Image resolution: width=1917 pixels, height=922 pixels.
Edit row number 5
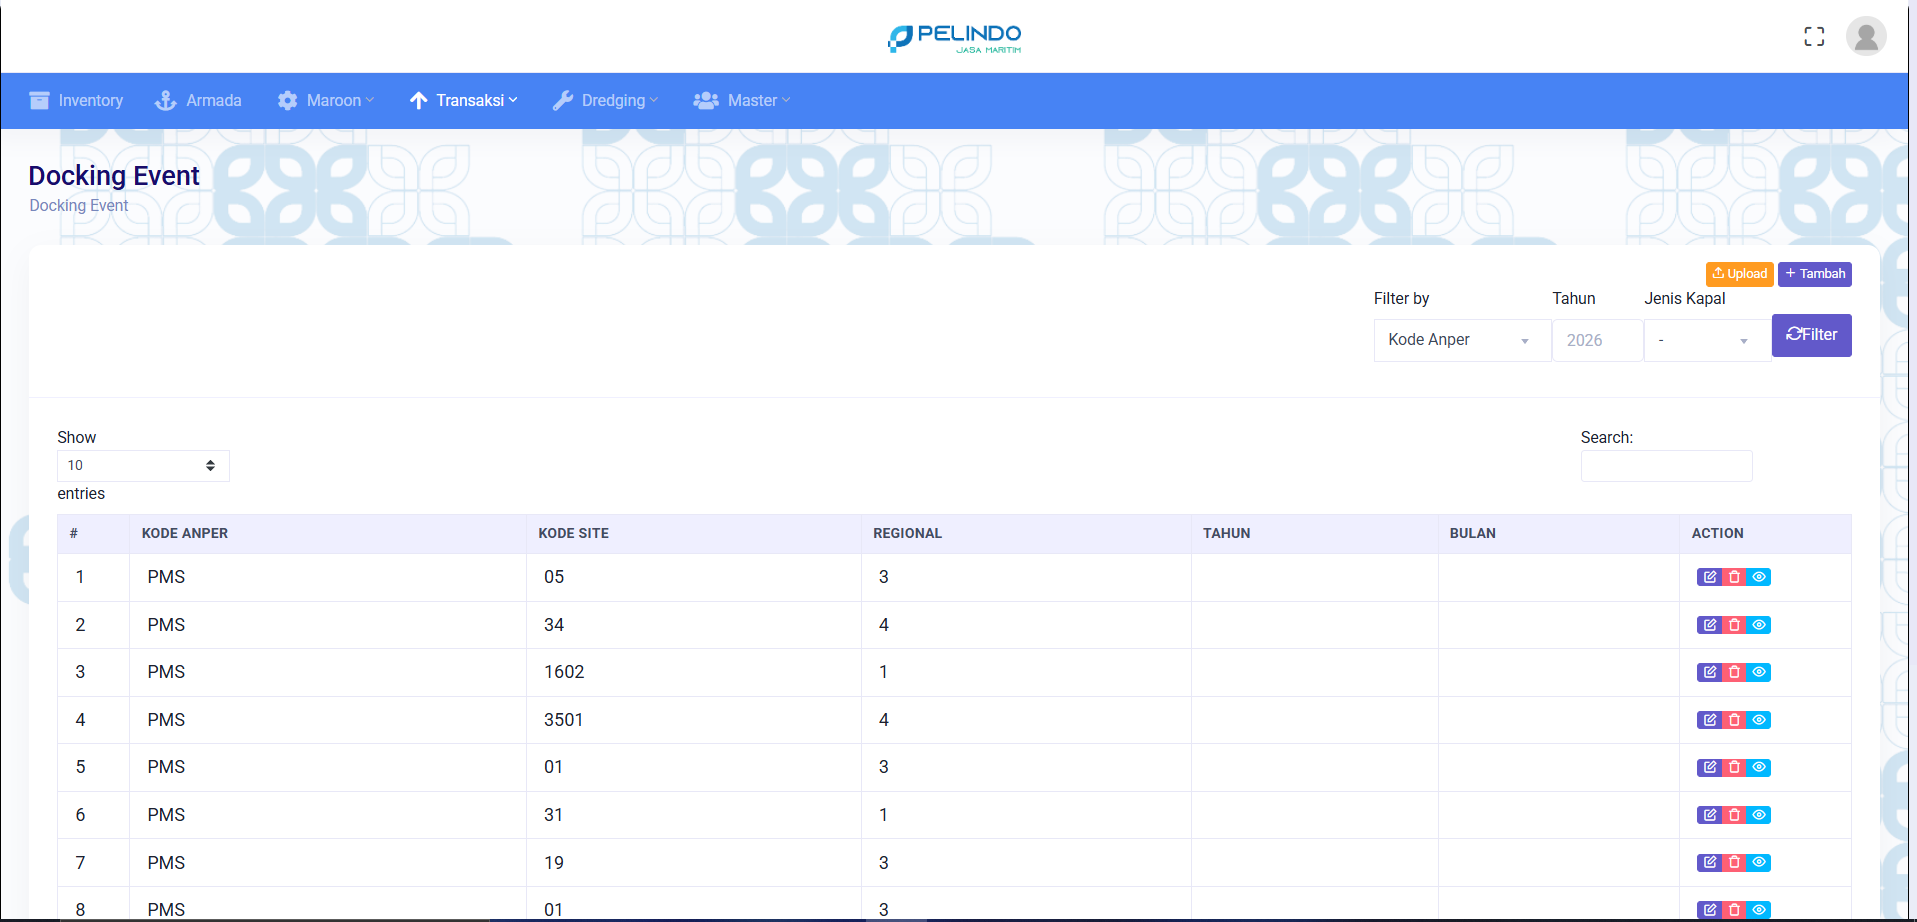pyautogui.click(x=1710, y=767)
